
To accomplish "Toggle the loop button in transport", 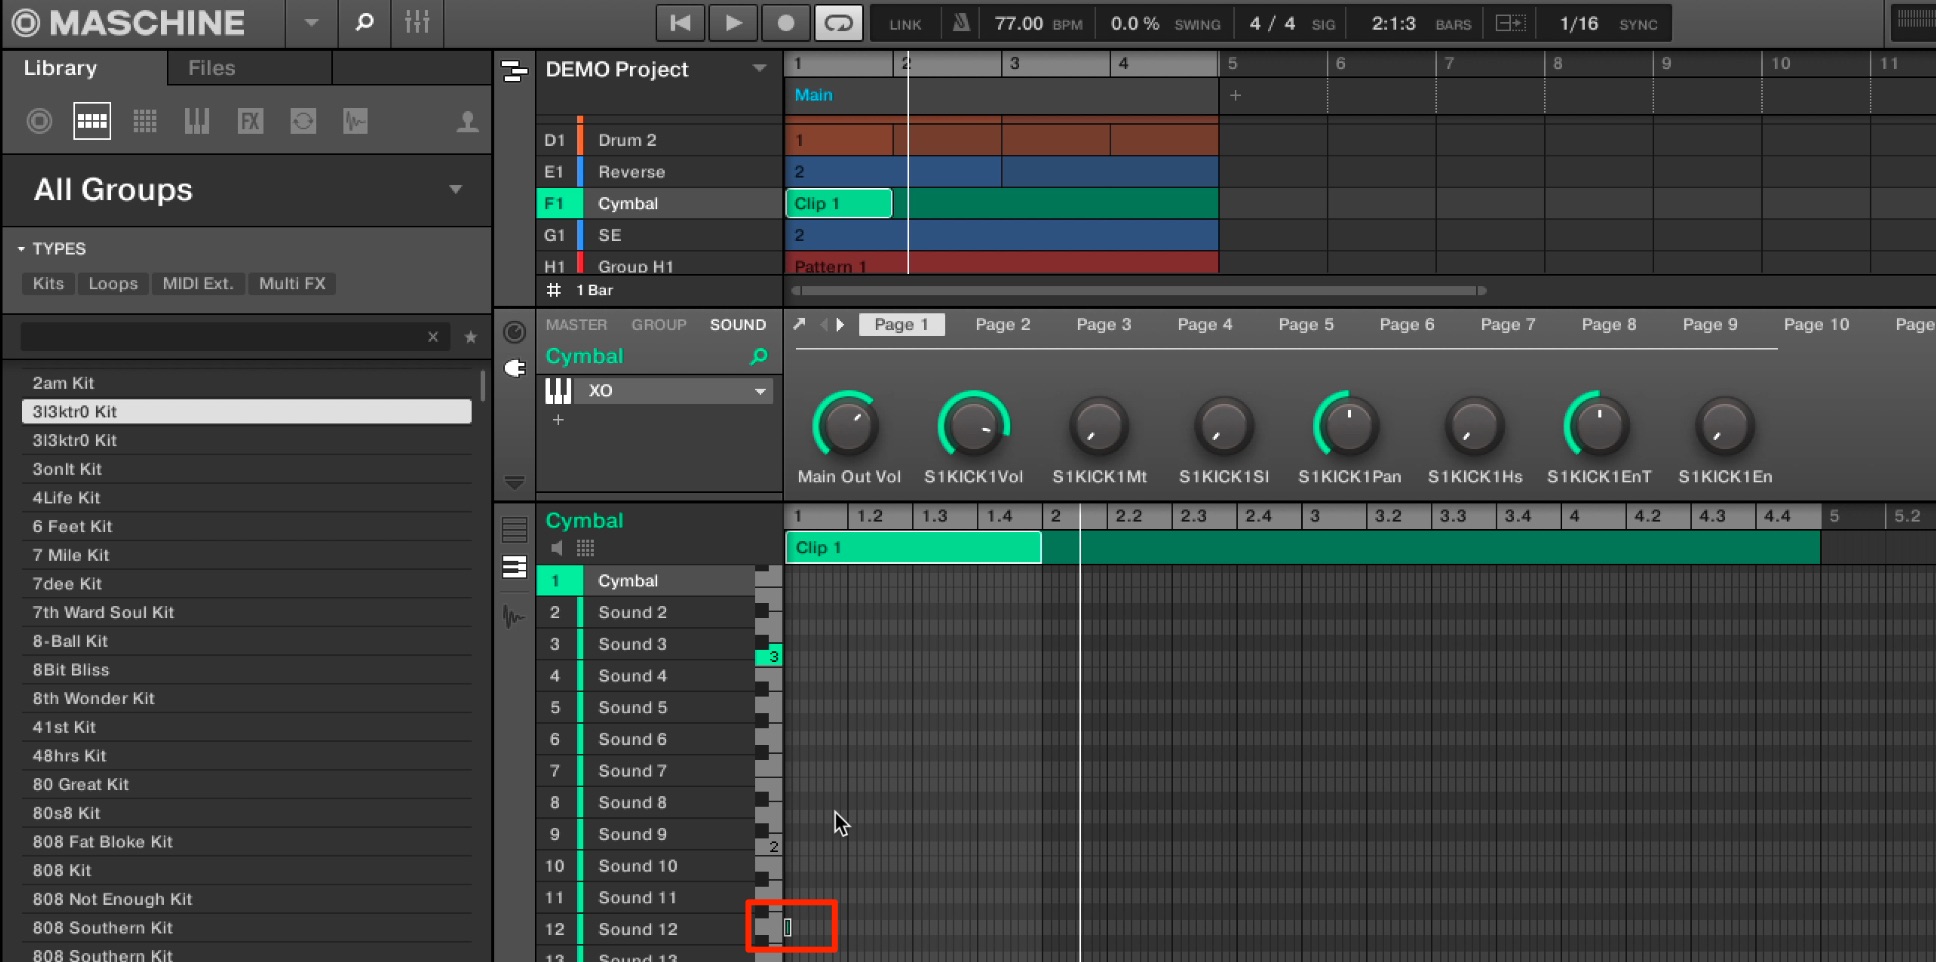I will (838, 23).
